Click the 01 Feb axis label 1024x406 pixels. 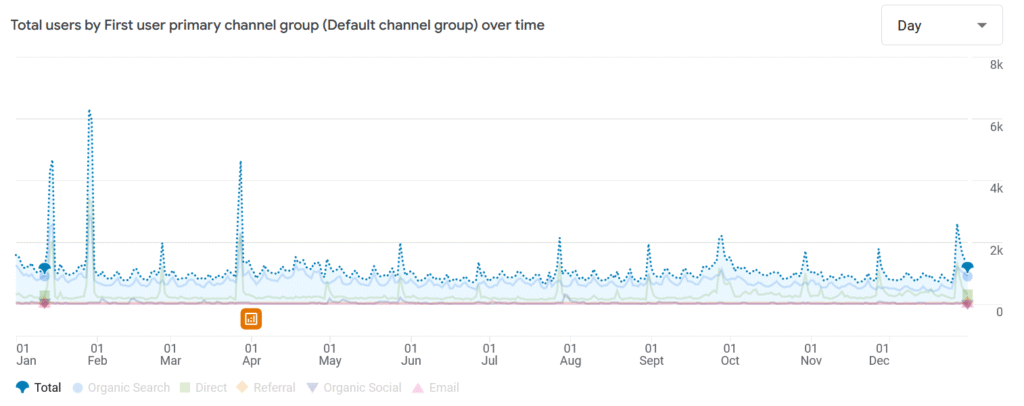pyautogui.click(x=97, y=353)
